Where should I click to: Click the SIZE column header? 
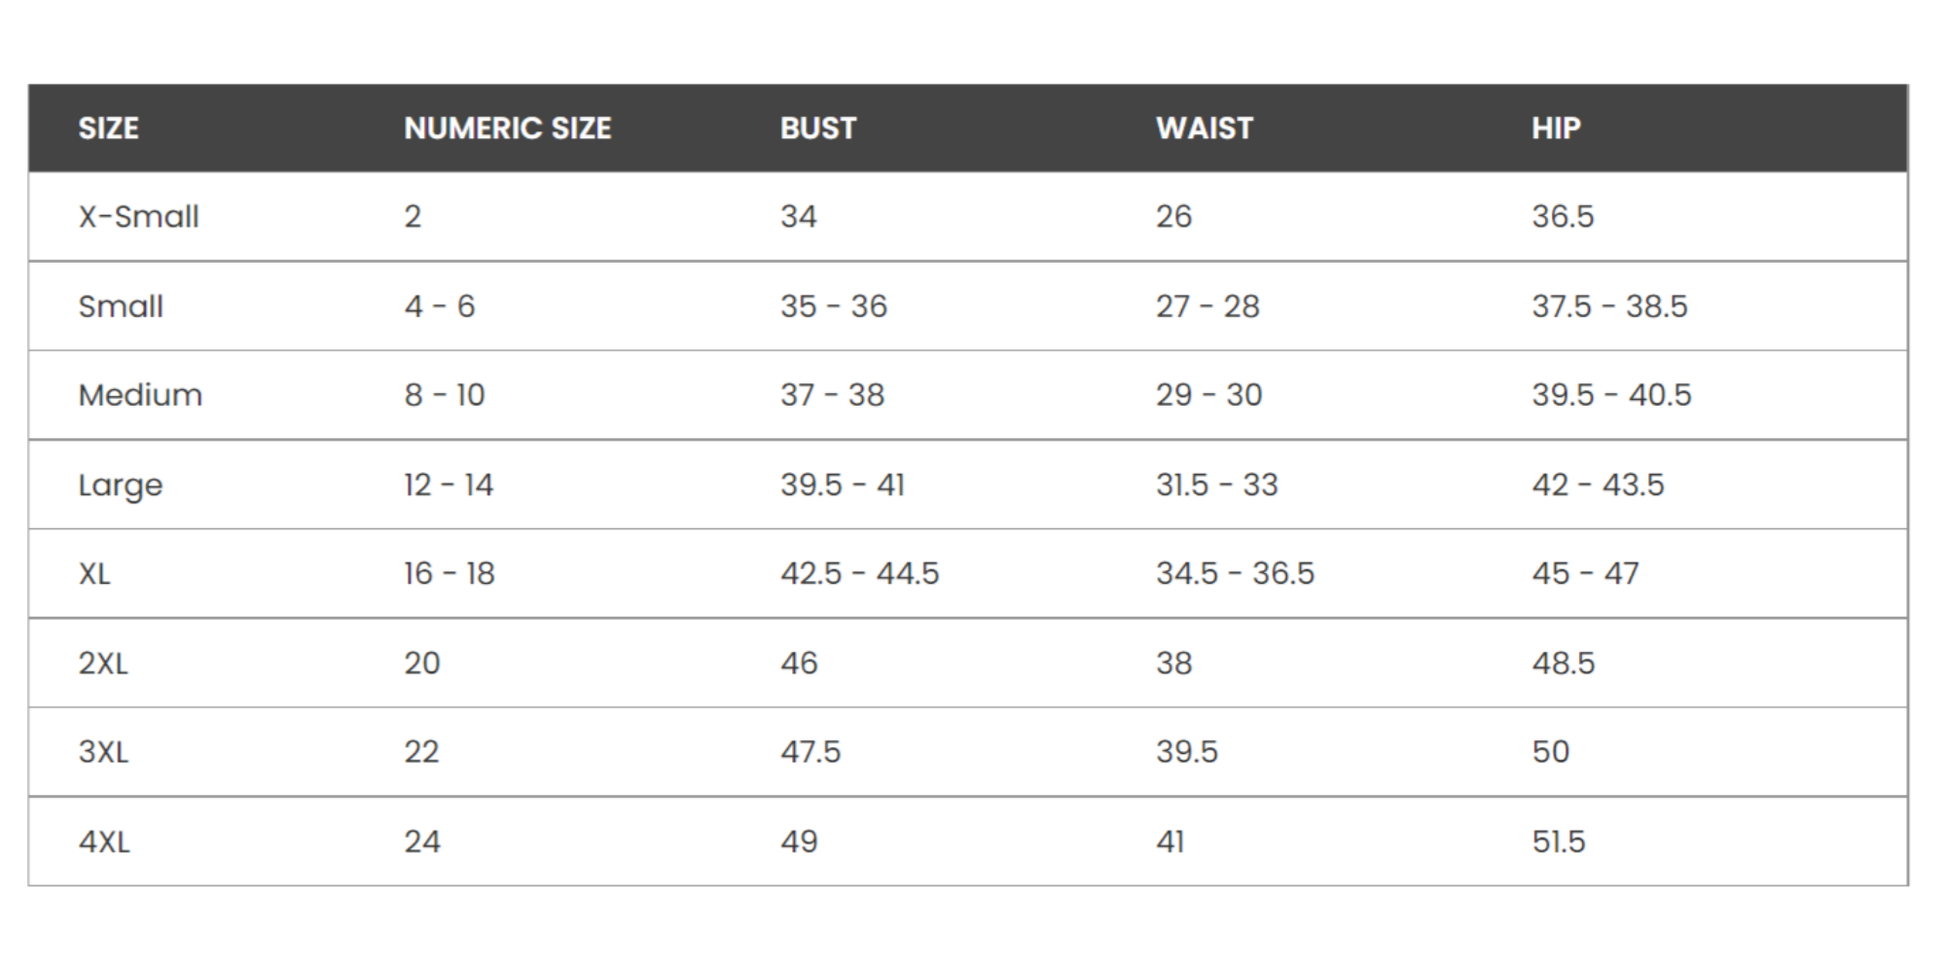108,128
